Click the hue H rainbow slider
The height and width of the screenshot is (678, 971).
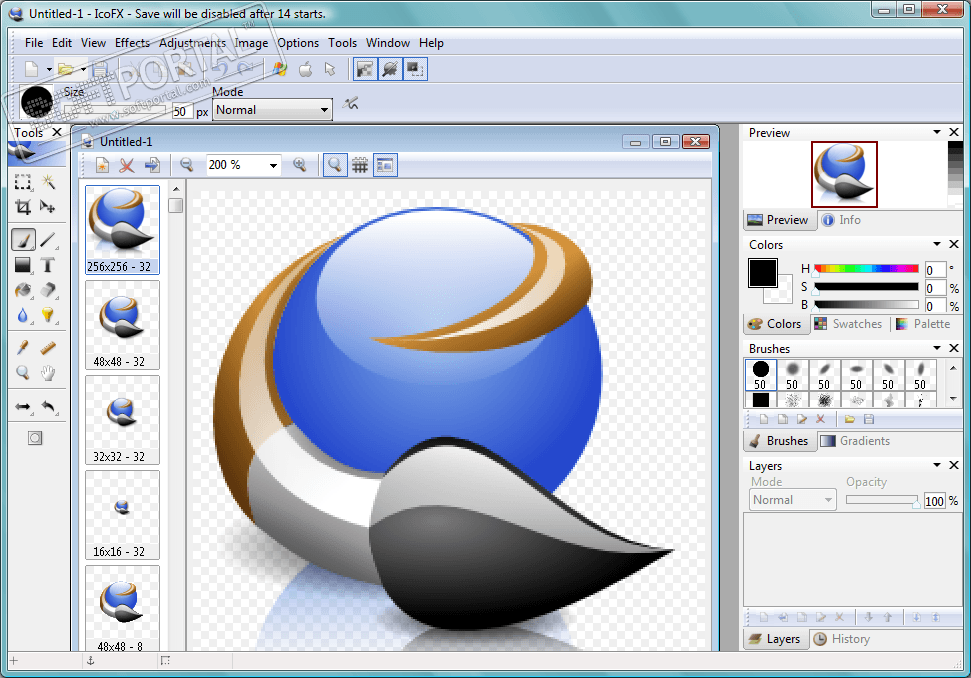(x=866, y=269)
